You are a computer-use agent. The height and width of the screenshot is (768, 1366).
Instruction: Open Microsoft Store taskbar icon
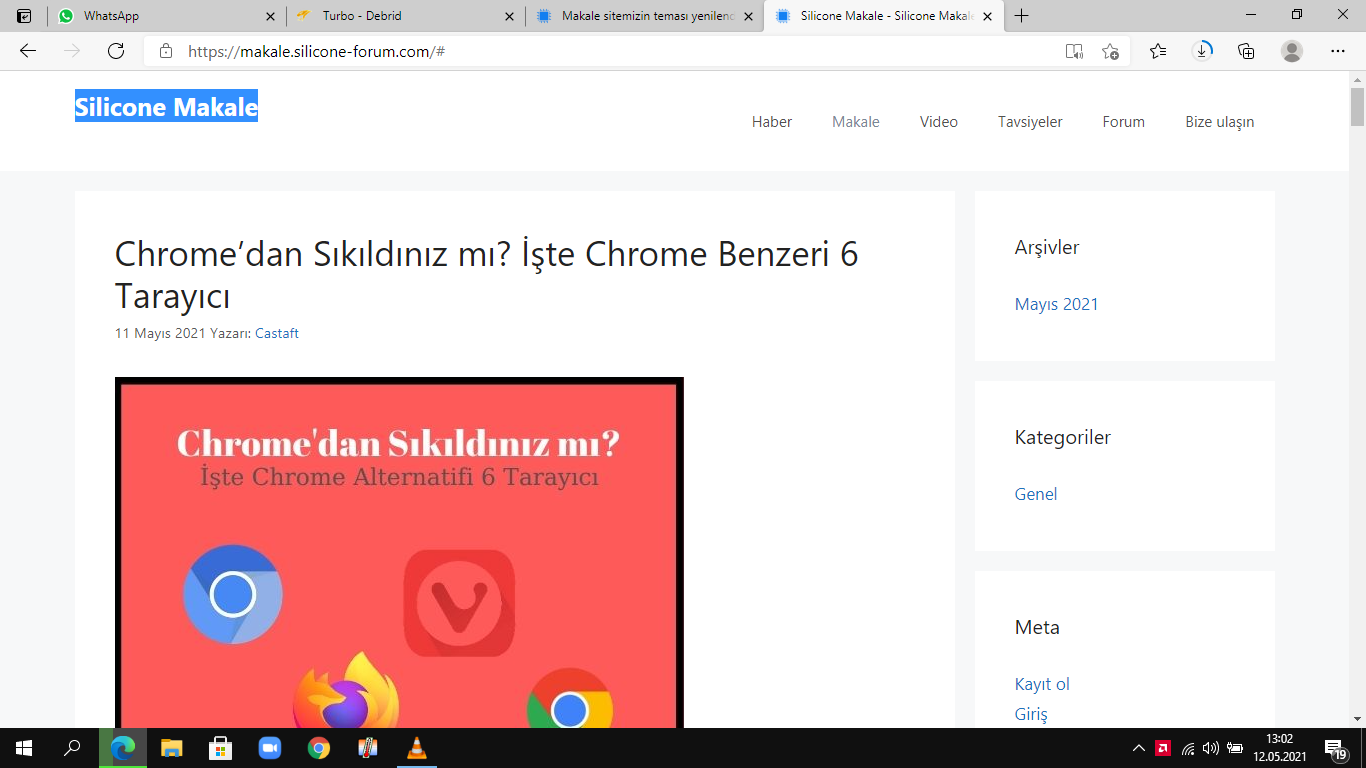pos(221,748)
